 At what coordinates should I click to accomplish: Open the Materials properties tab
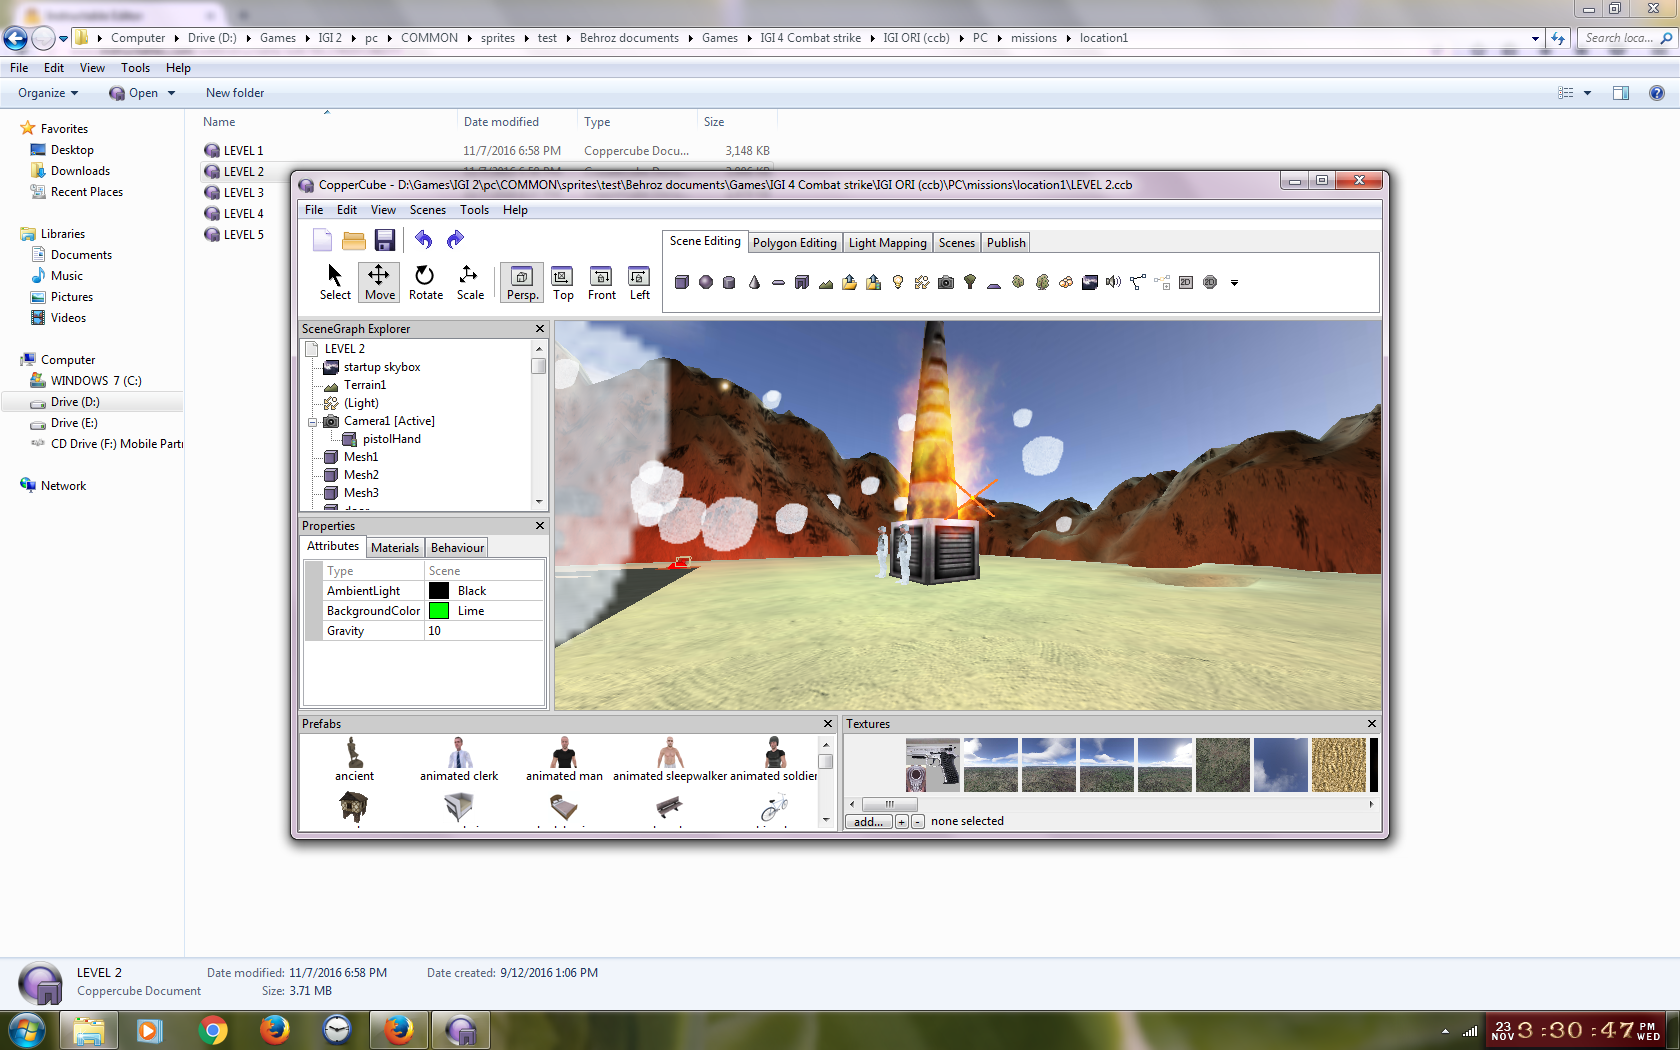pos(395,548)
